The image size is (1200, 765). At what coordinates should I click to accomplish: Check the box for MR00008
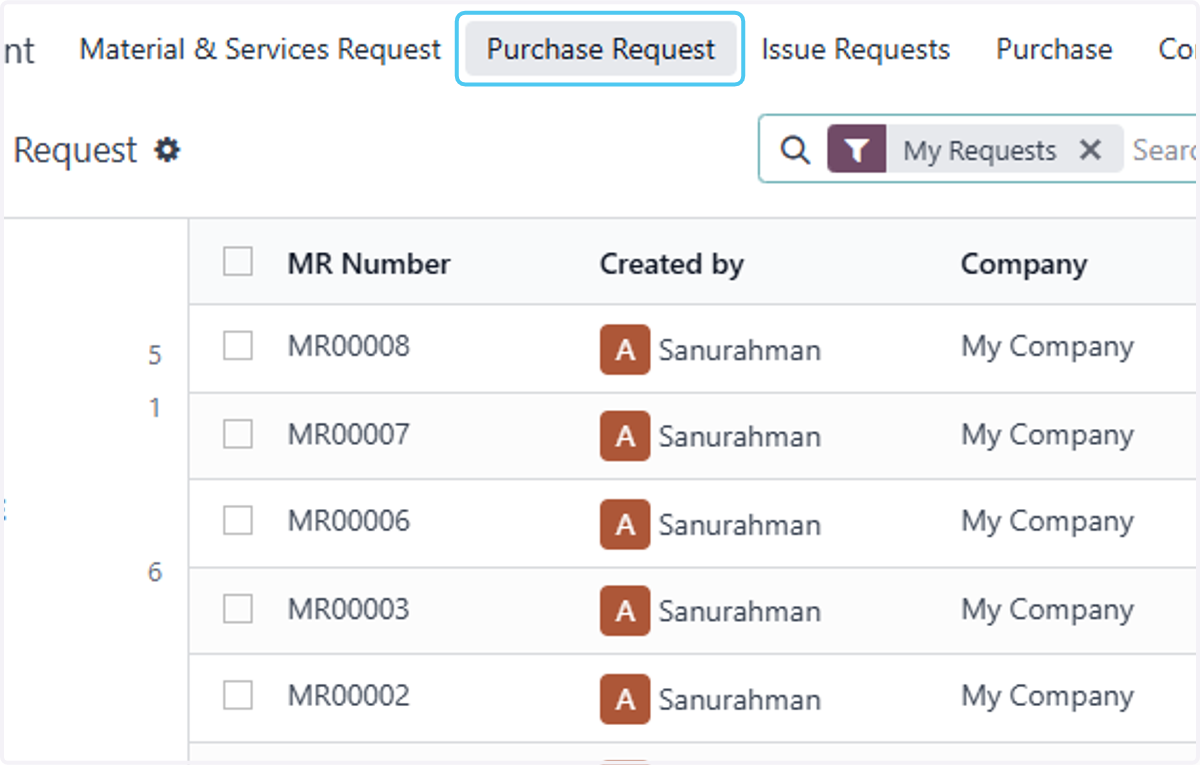[x=238, y=346]
